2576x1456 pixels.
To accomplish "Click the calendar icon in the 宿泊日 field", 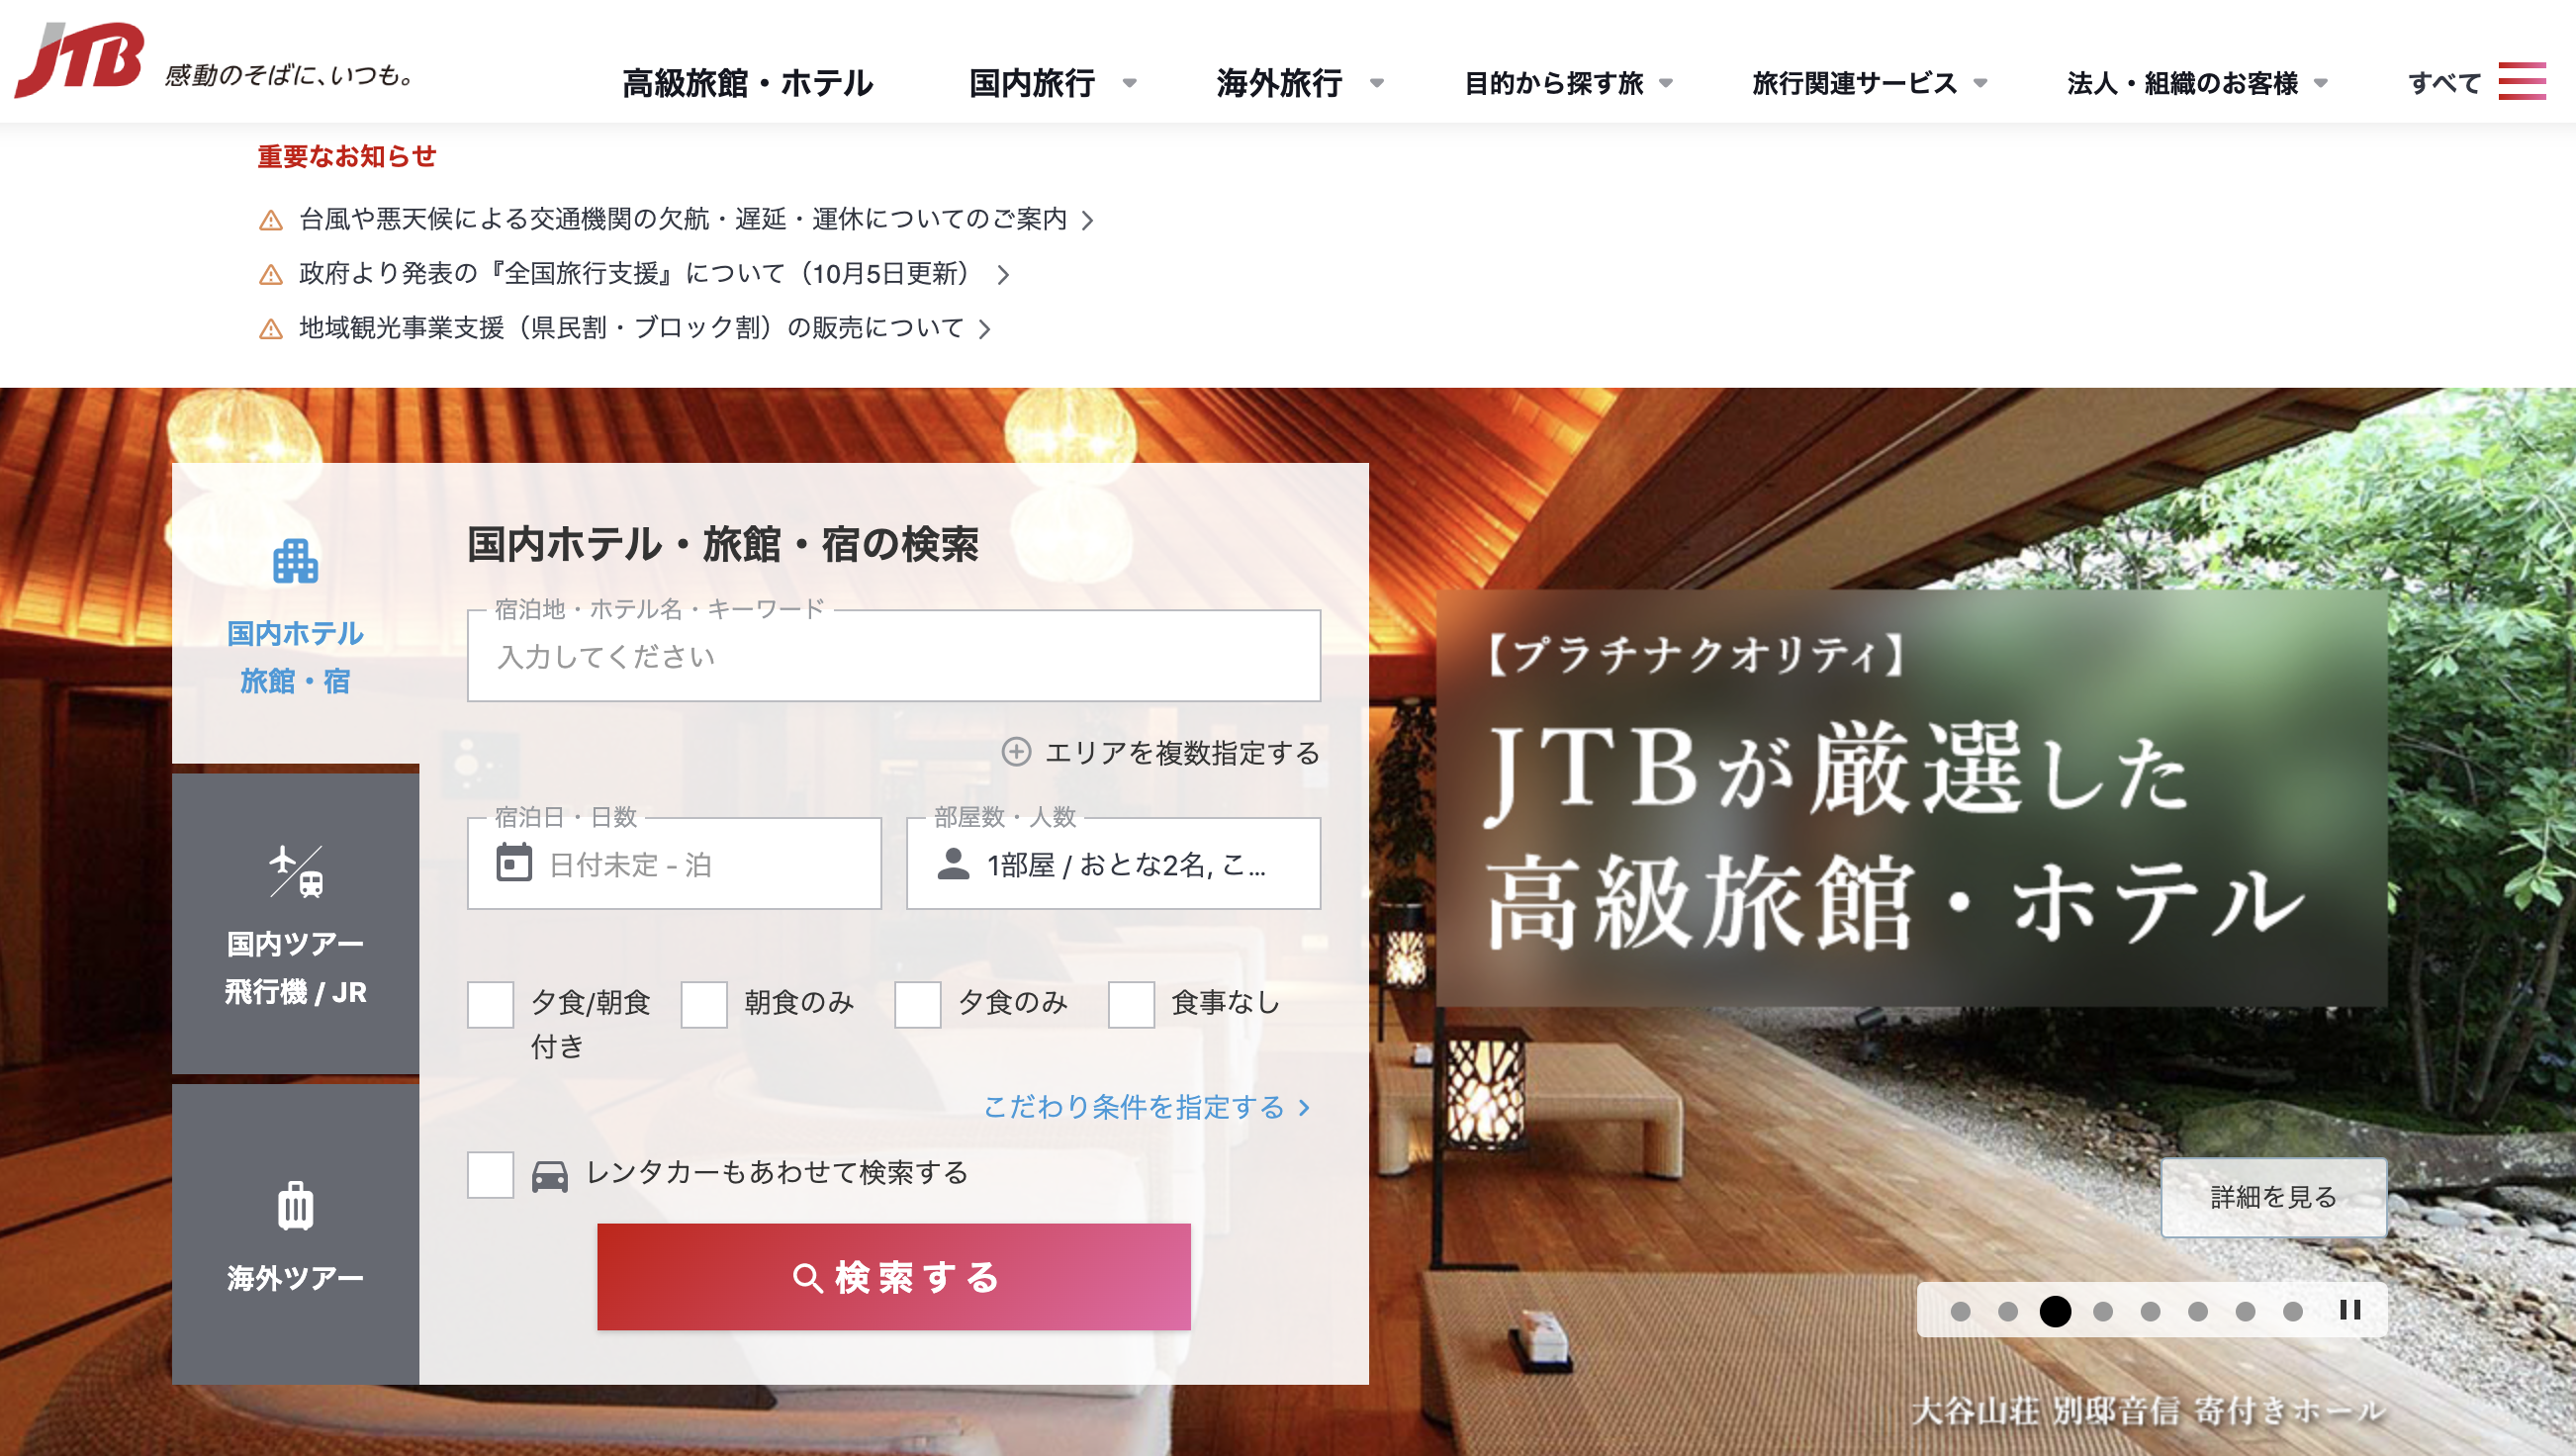I will point(514,863).
